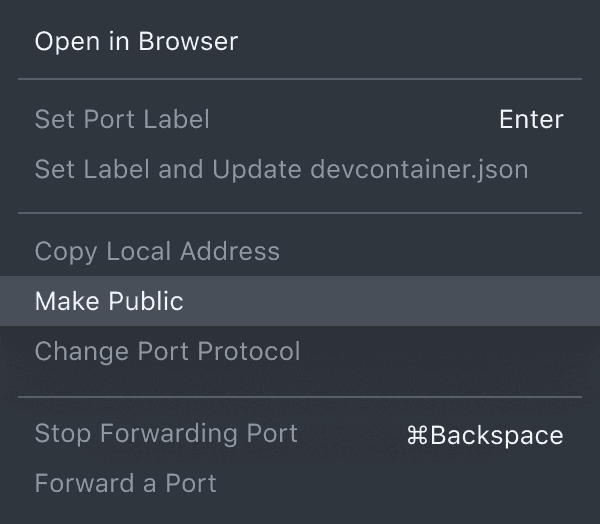600x524 pixels.
Task: Select the highlighted Make Public item
Action: click(109, 301)
